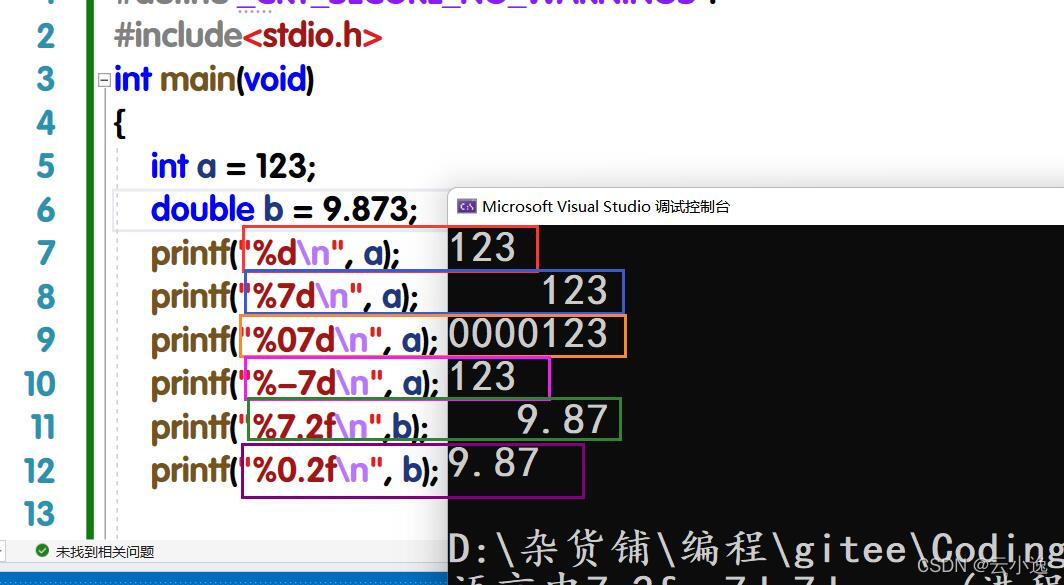Click the CSDN watermark logo text
The width and height of the screenshot is (1064, 585).
tap(982, 567)
